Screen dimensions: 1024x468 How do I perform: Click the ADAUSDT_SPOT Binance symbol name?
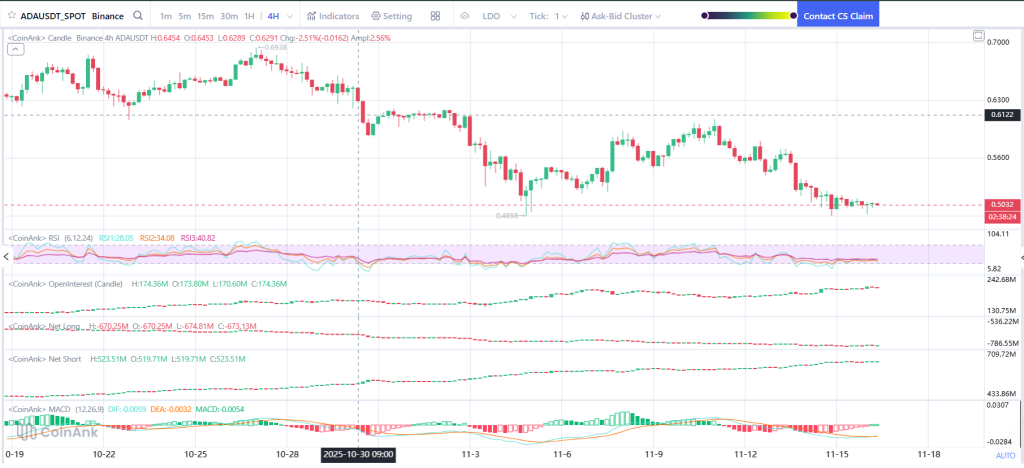68,17
